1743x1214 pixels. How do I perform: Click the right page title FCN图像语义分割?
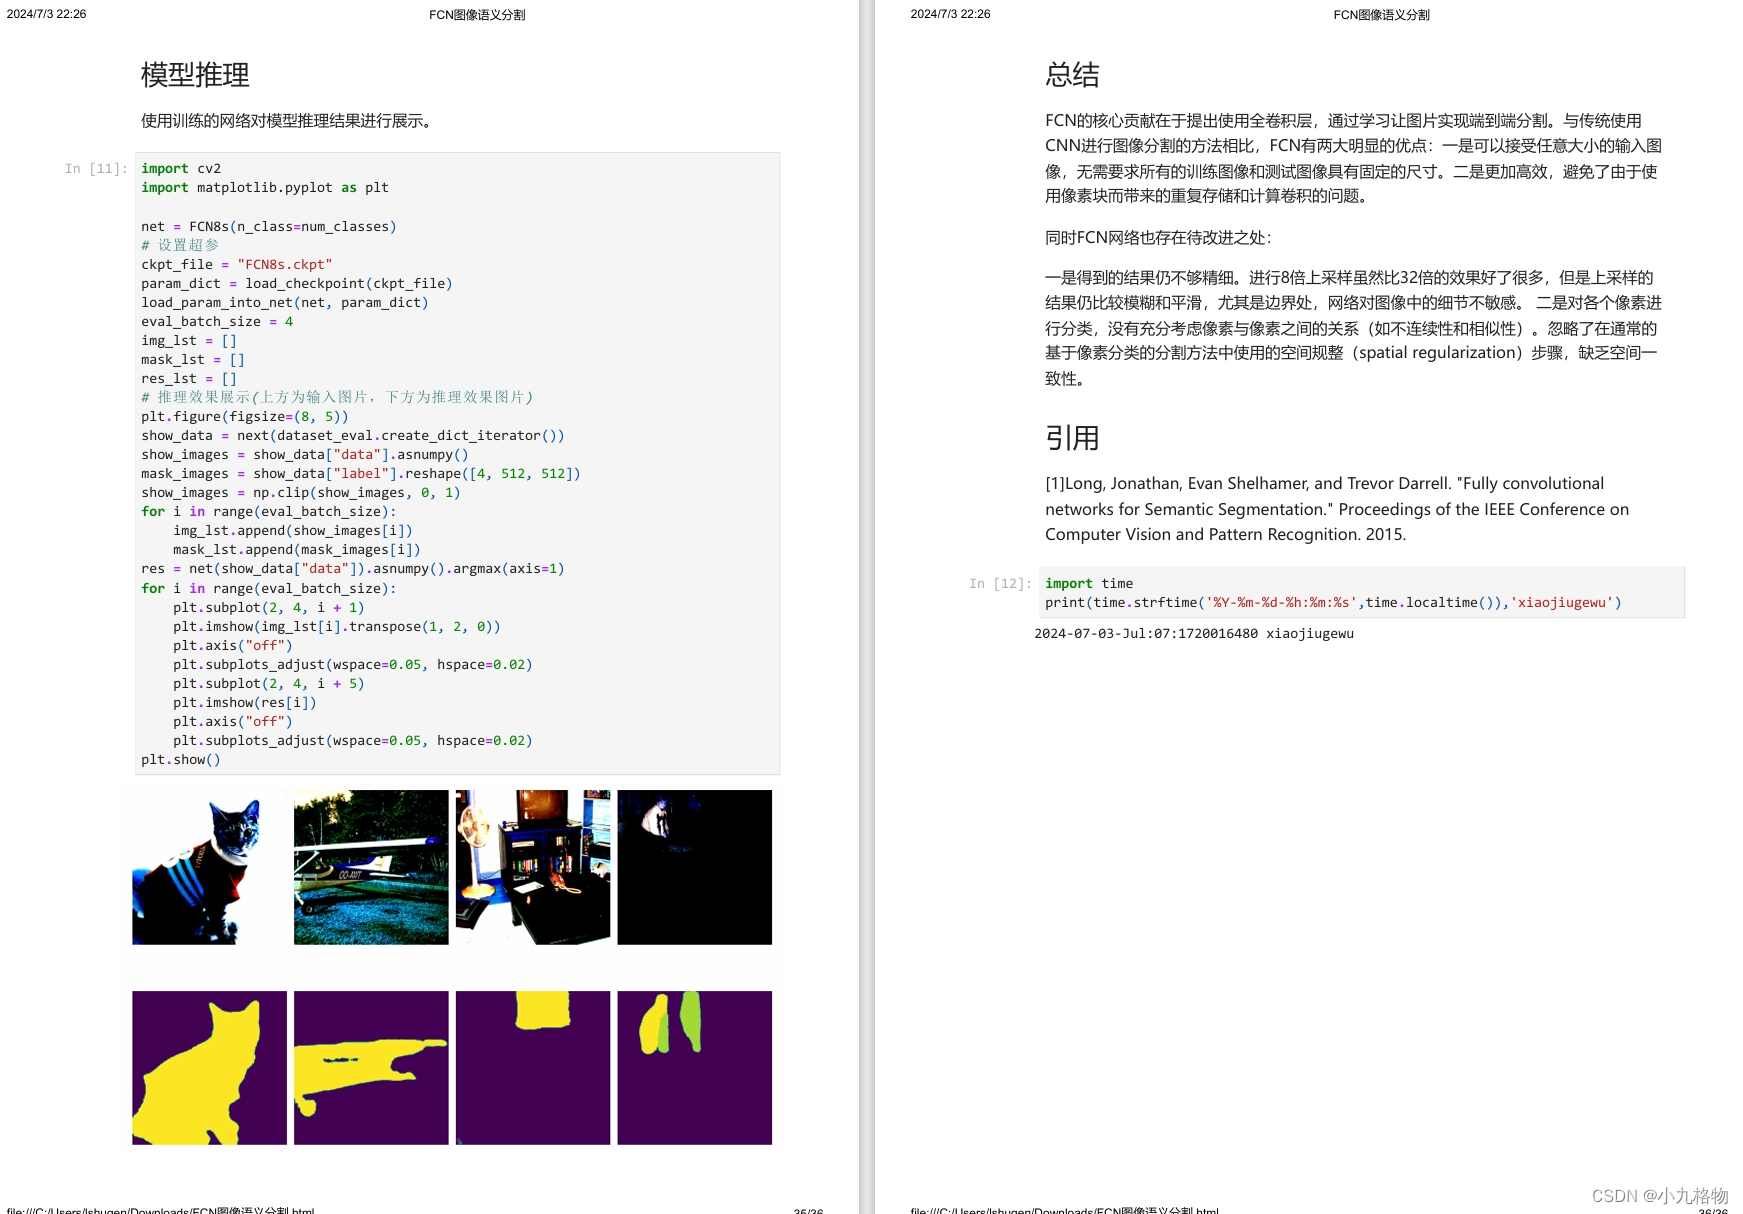click(1381, 15)
